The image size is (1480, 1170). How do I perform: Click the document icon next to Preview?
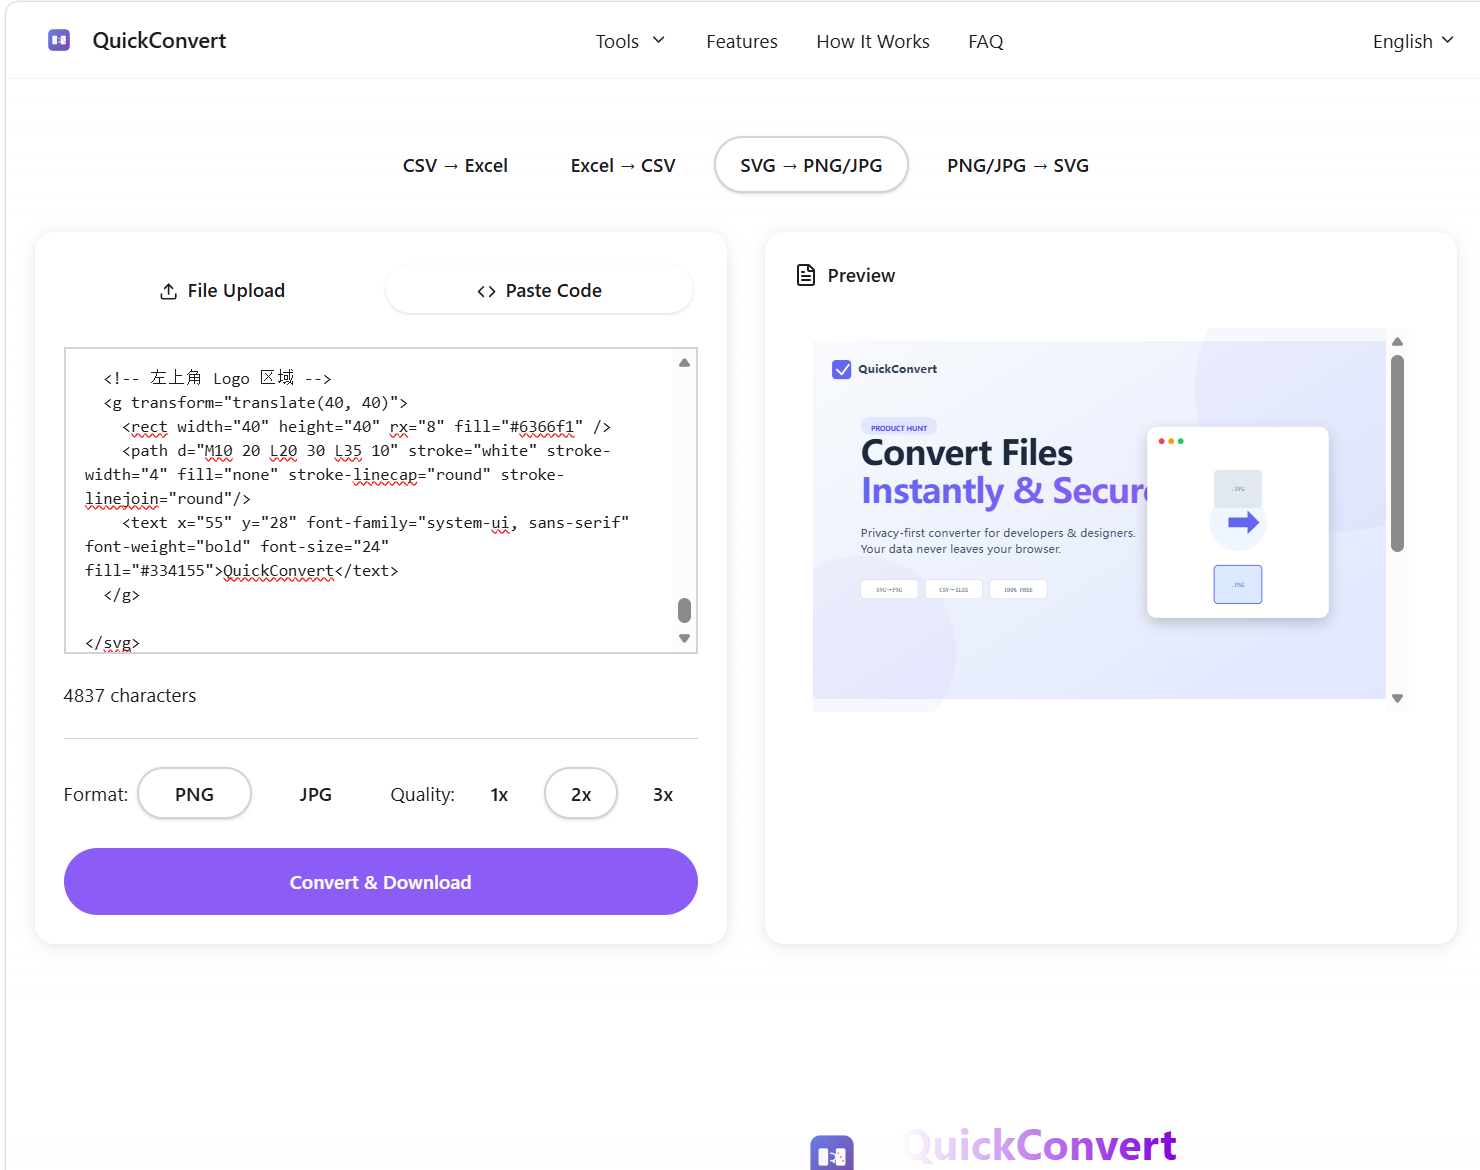(806, 275)
